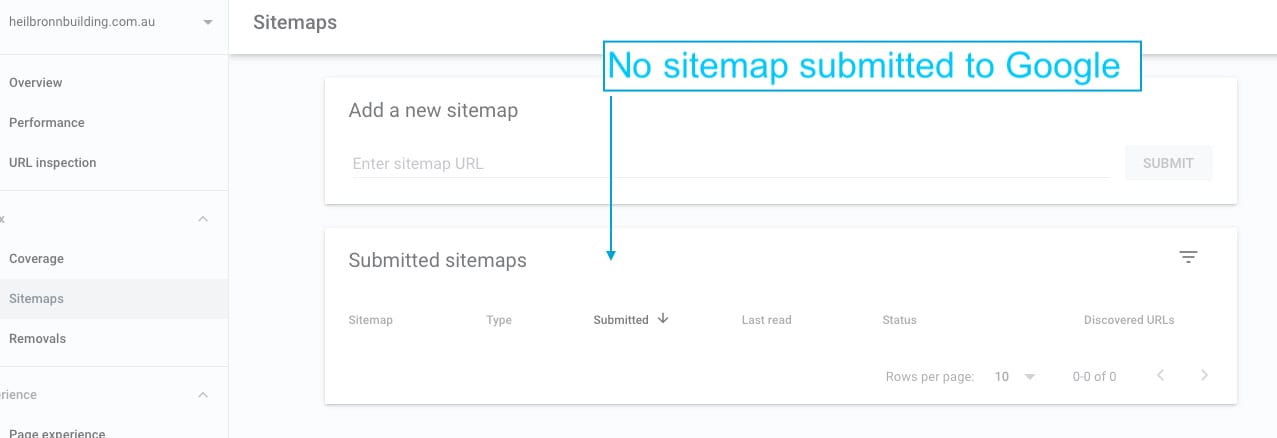Screen dimensions: 1277x438
Task: Open the URL inspection tool
Action: [x=52, y=163]
